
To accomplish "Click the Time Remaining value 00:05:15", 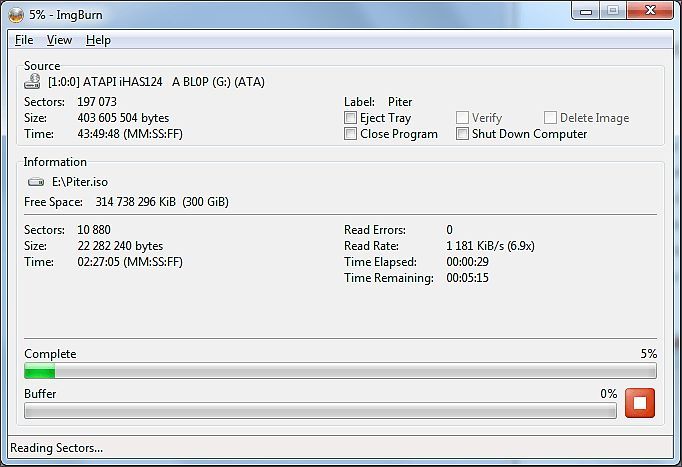I will [468, 278].
